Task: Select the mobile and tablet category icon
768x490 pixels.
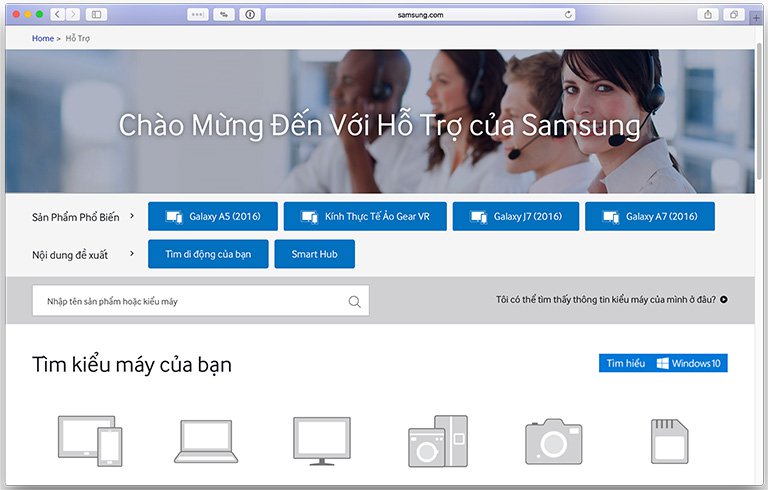Action: point(90,441)
